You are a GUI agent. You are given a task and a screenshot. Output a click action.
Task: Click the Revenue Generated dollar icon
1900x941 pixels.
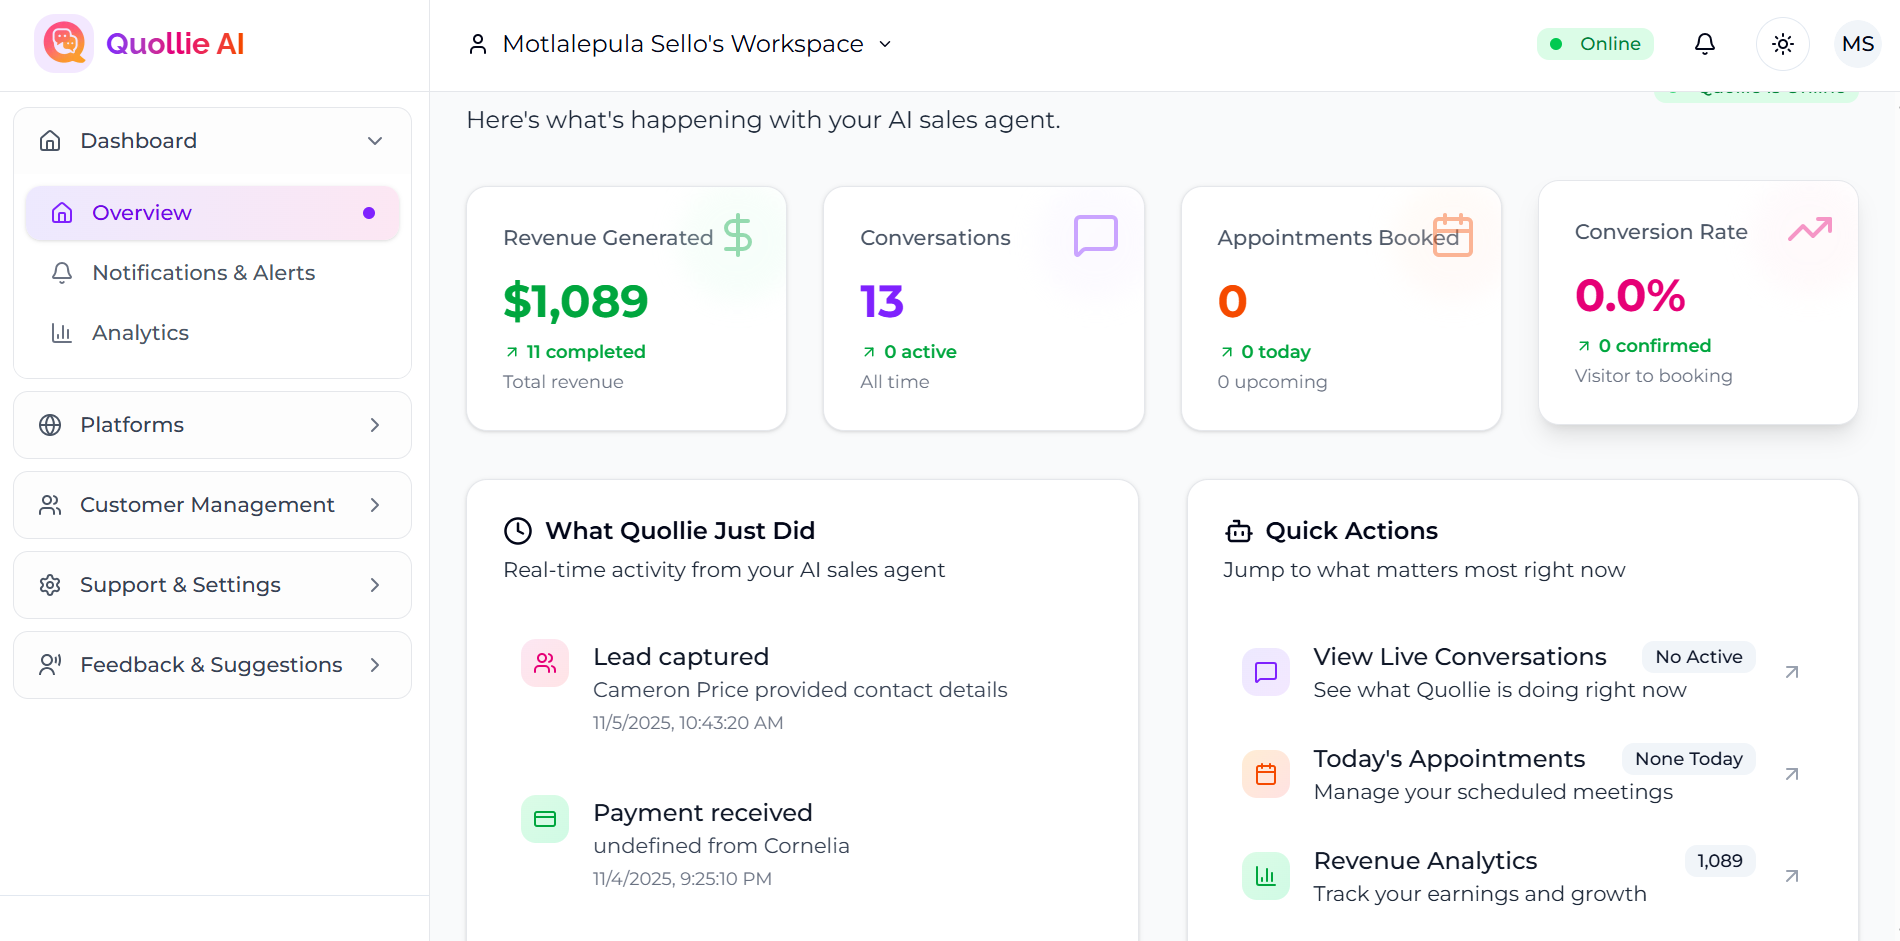point(738,236)
